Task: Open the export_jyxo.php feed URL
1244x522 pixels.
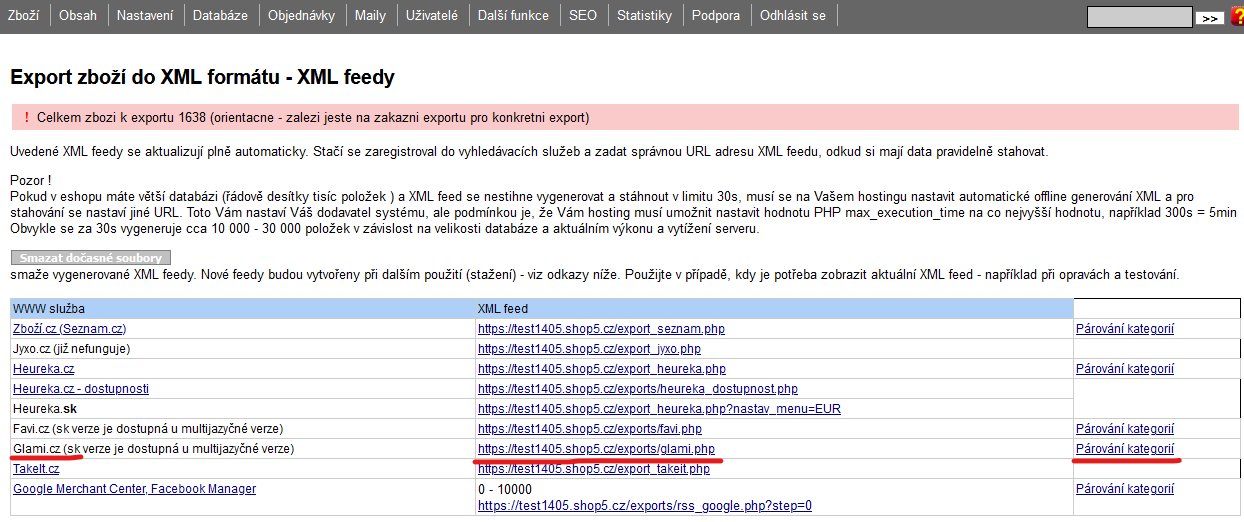Action: (x=589, y=349)
